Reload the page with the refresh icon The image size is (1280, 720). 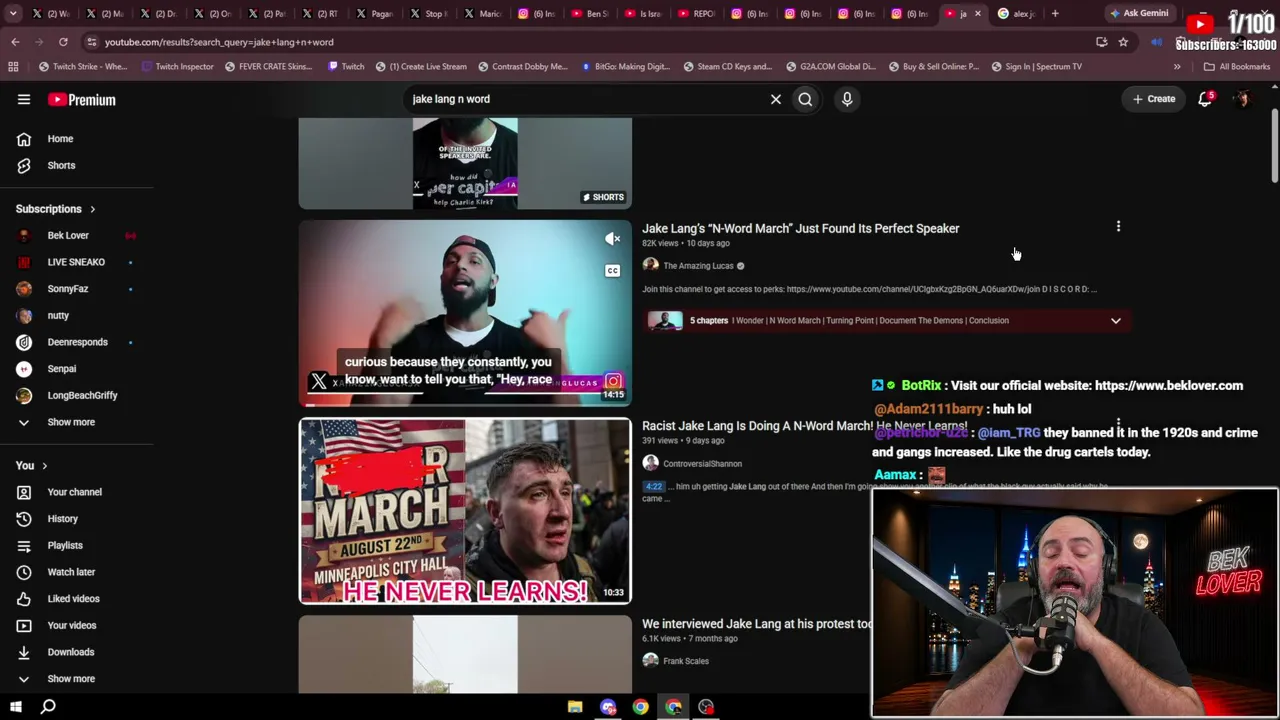coord(63,42)
